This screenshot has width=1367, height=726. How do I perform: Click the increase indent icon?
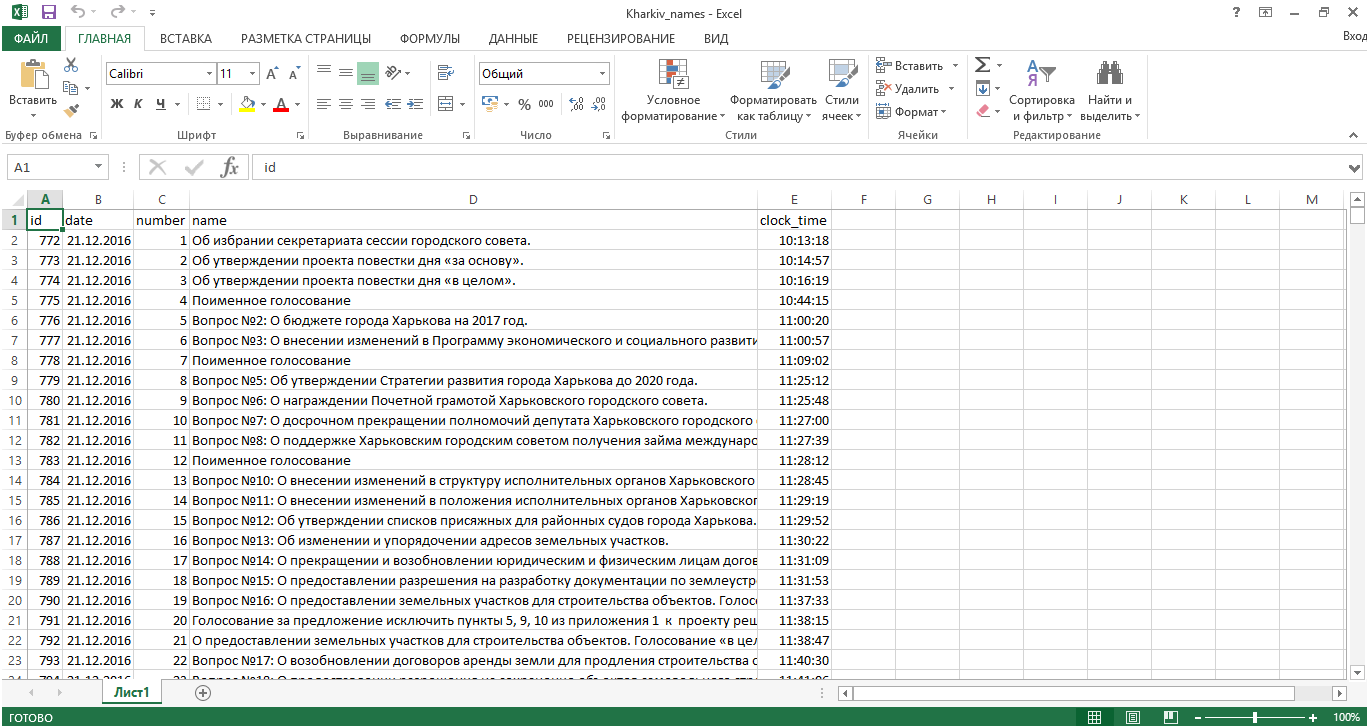pos(417,104)
